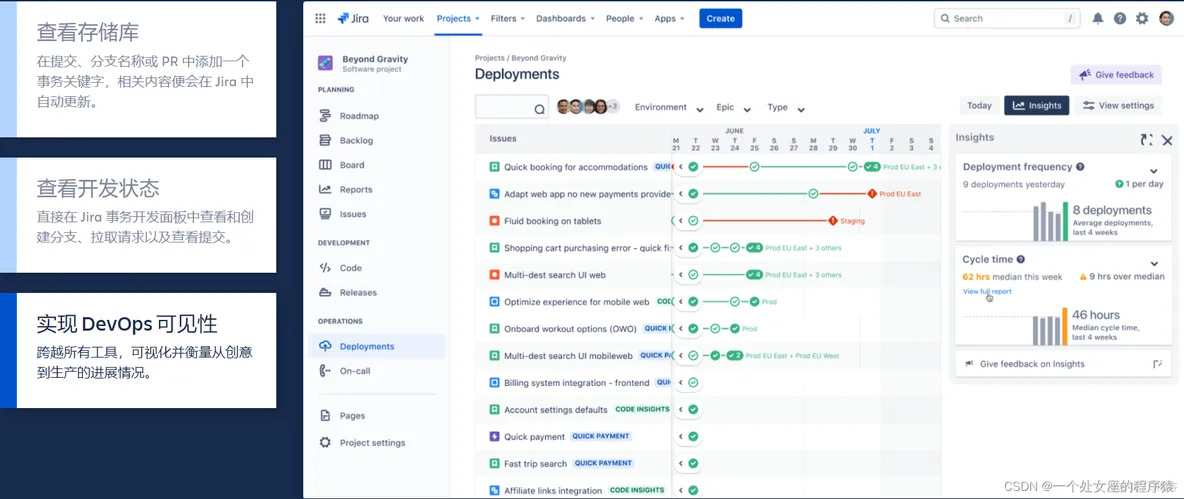
Task: Open View settings
Action: click(1118, 106)
